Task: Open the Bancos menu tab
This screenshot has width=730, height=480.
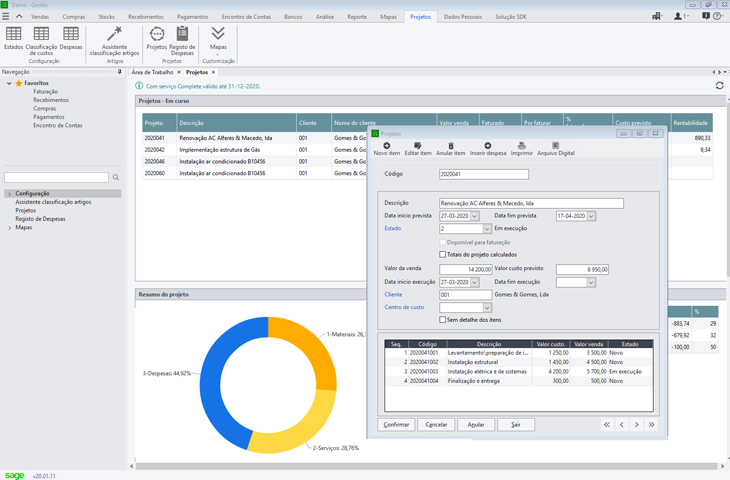Action: pos(293,17)
